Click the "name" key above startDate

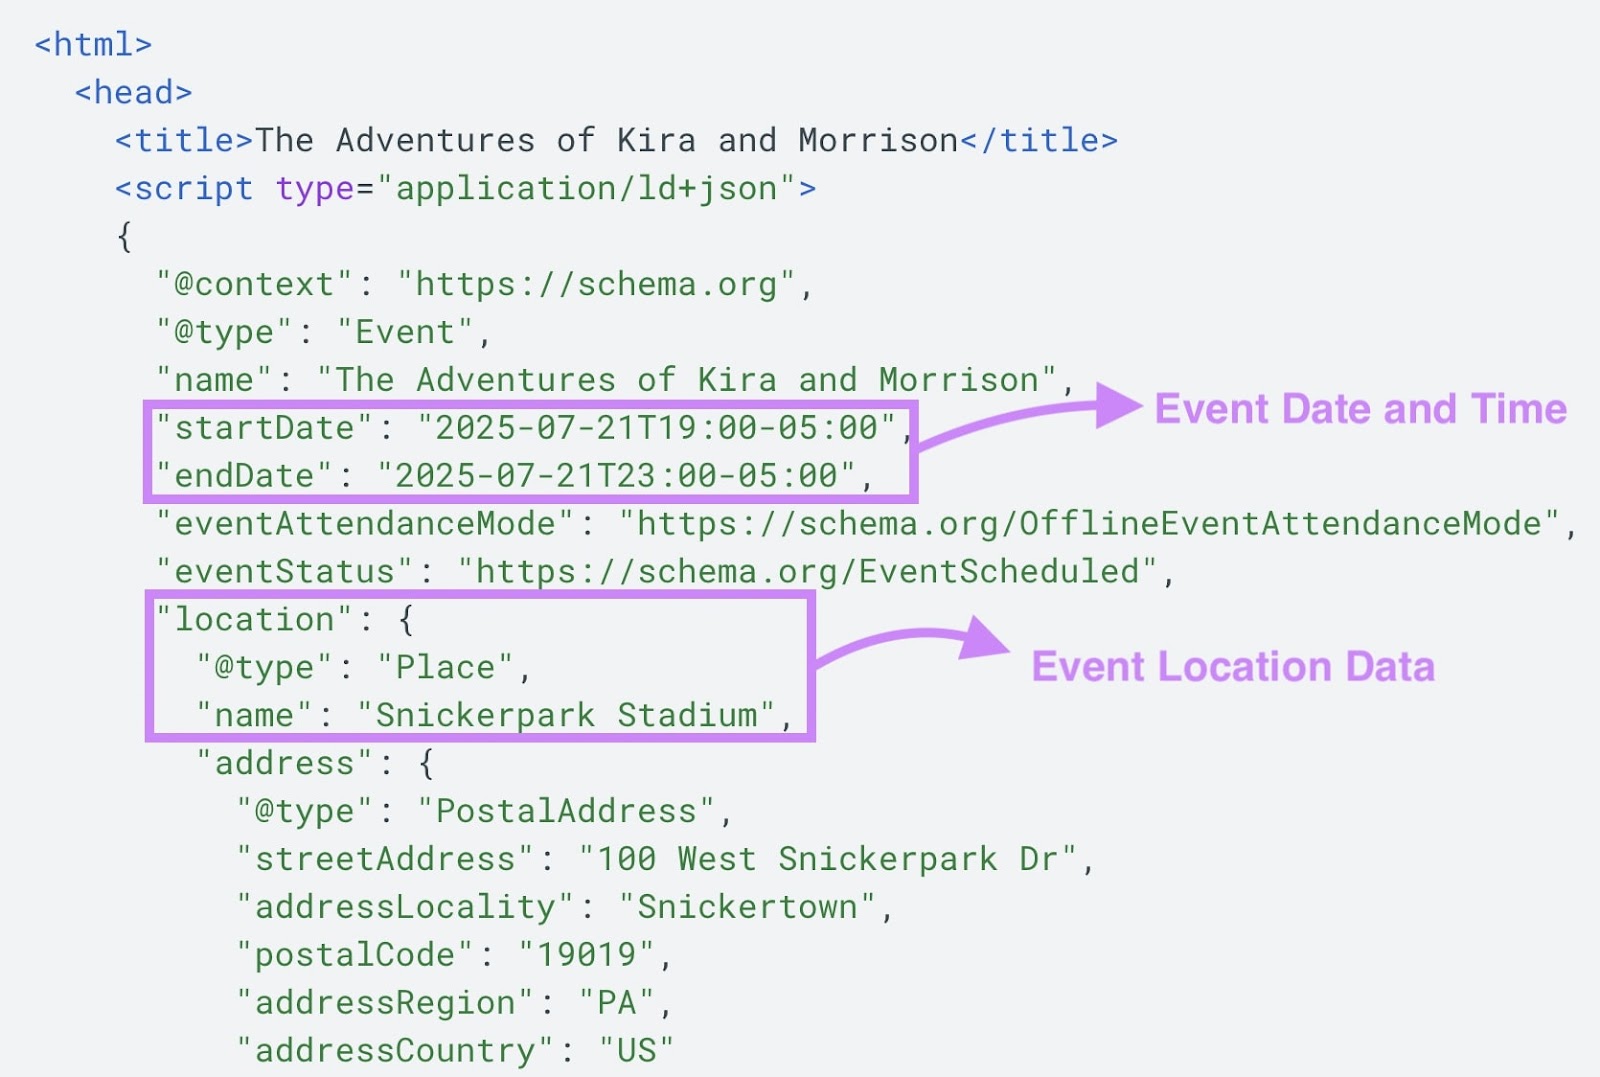[214, 381]
